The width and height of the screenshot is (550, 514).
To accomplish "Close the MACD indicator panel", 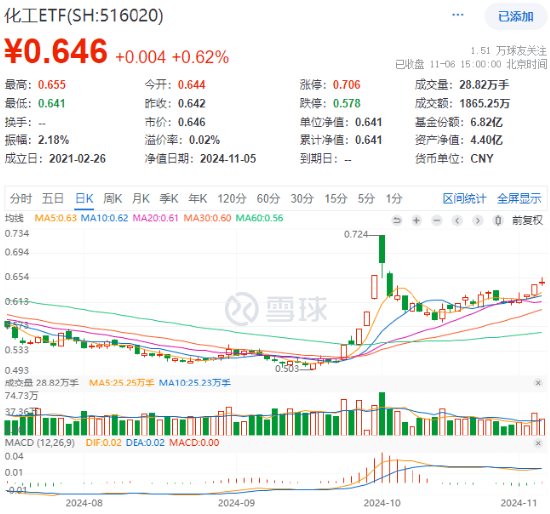I will (538, 443).
